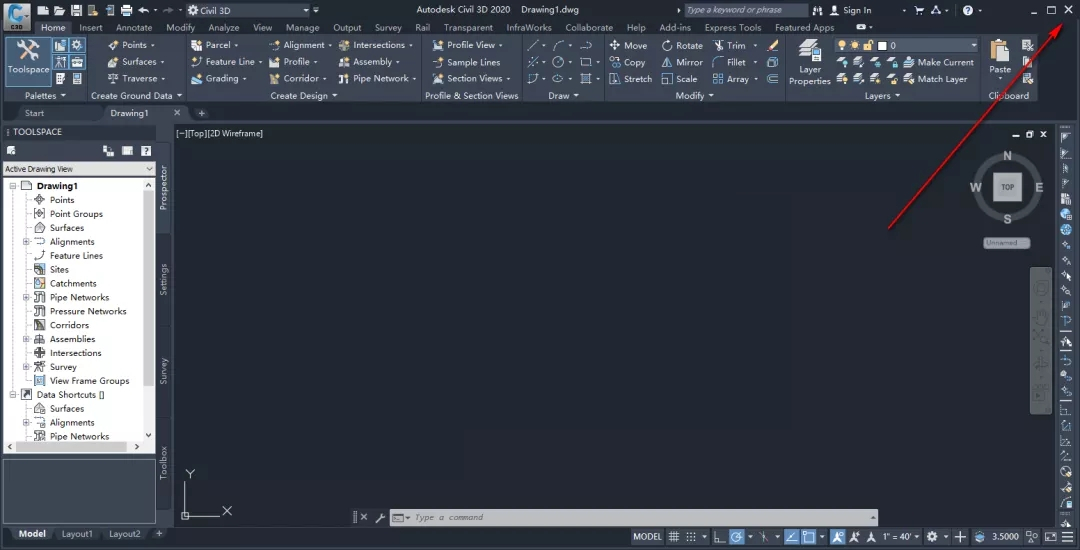This screenshot has height=550, width=1080.
Task: Toggle annotation objects visibility in status bar
Action: [838, 537]
